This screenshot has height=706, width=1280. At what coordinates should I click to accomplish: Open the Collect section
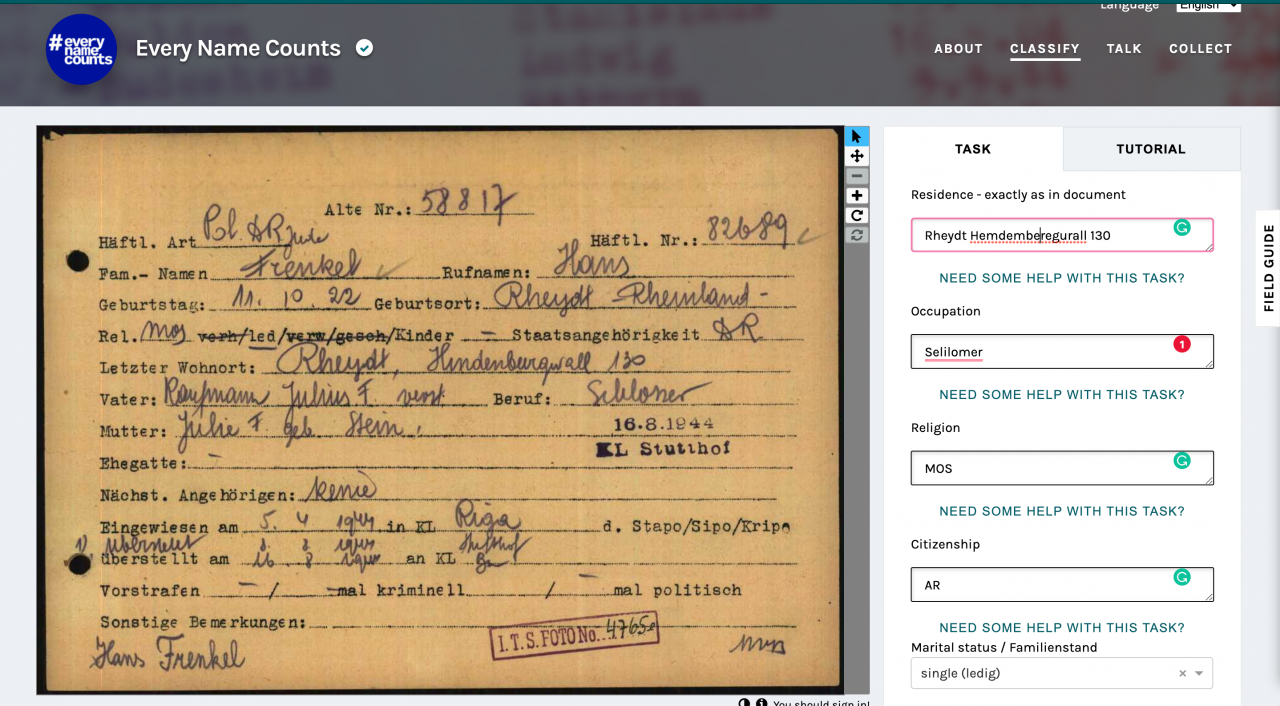pos(1200,48)
